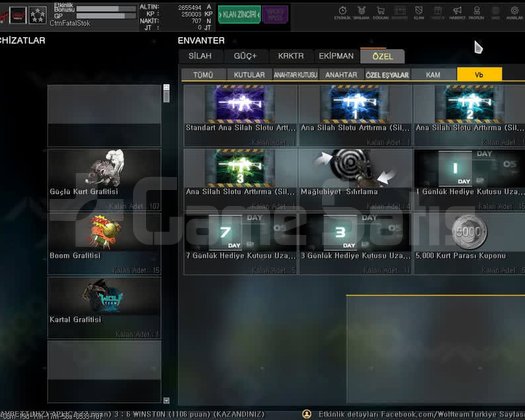Click the five-star rank badge

coord(38,15)
